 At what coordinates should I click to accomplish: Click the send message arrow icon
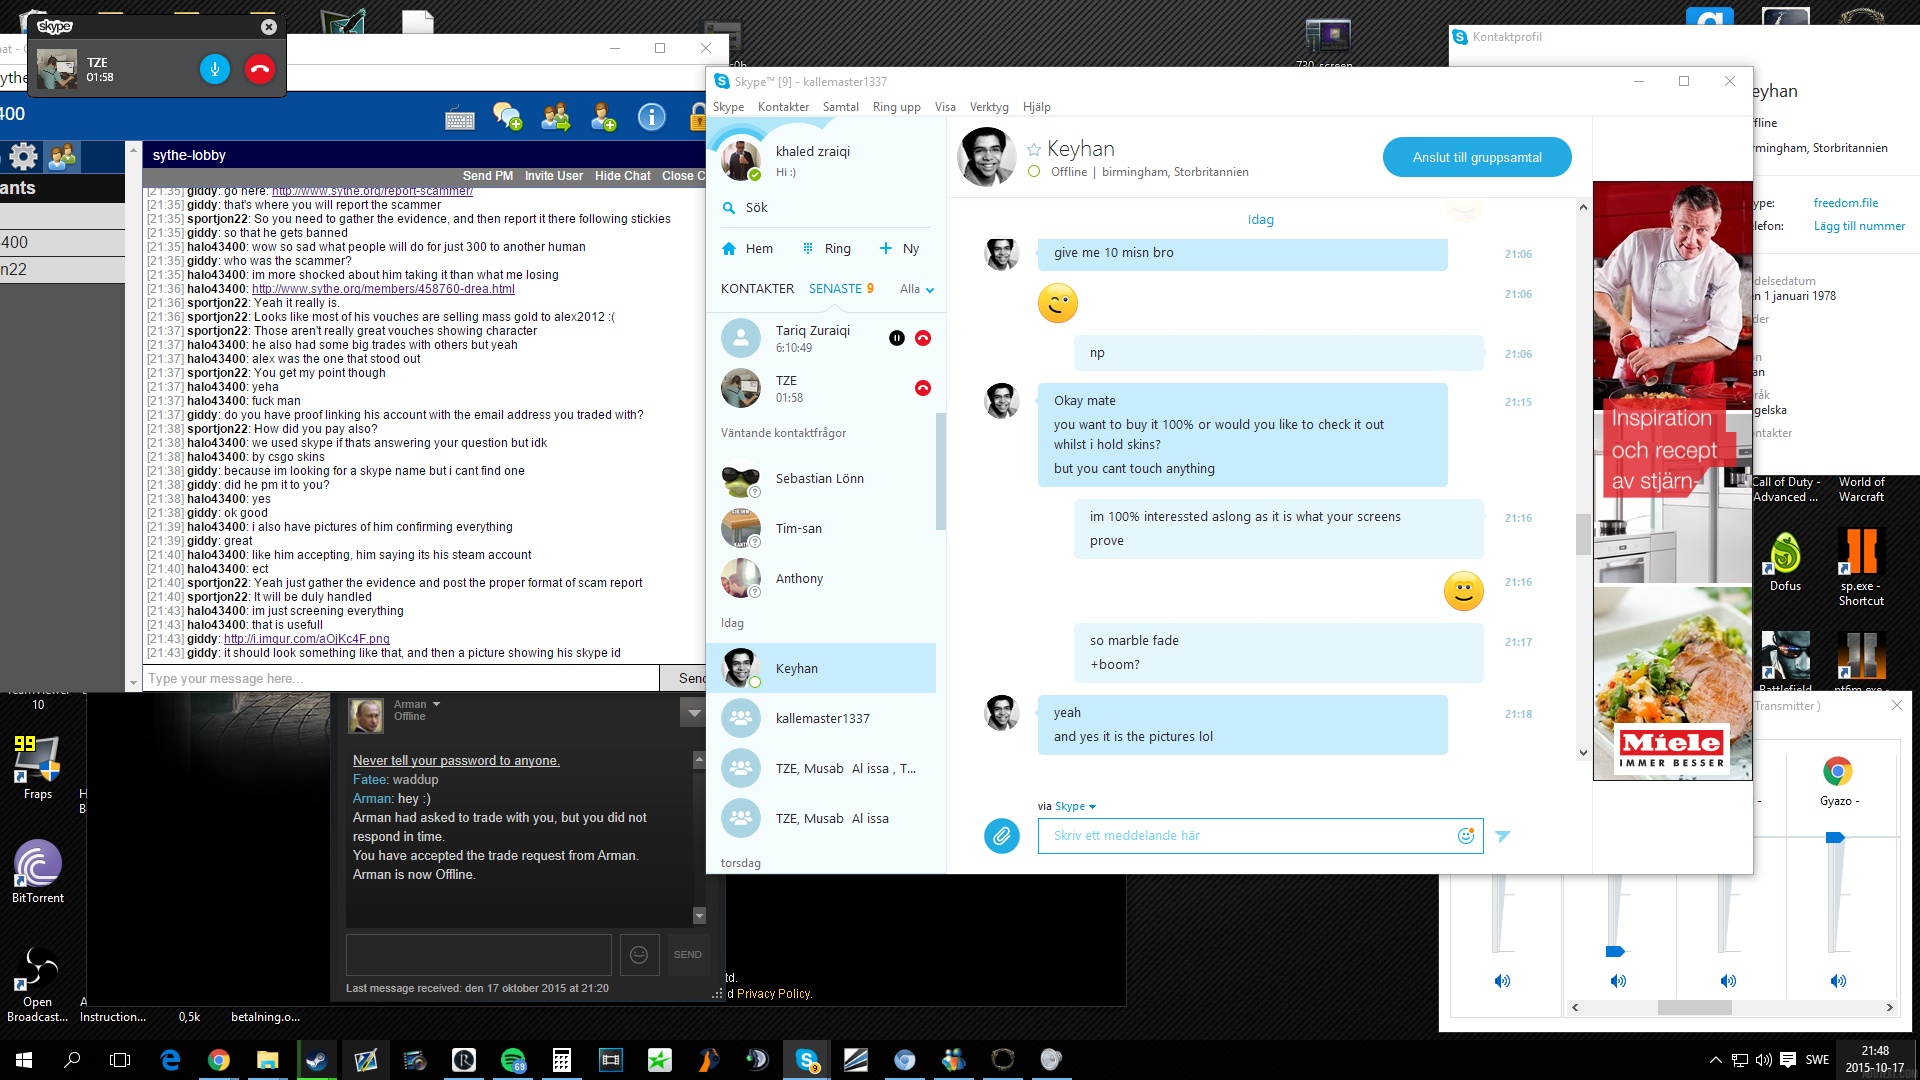(1502, 836)
